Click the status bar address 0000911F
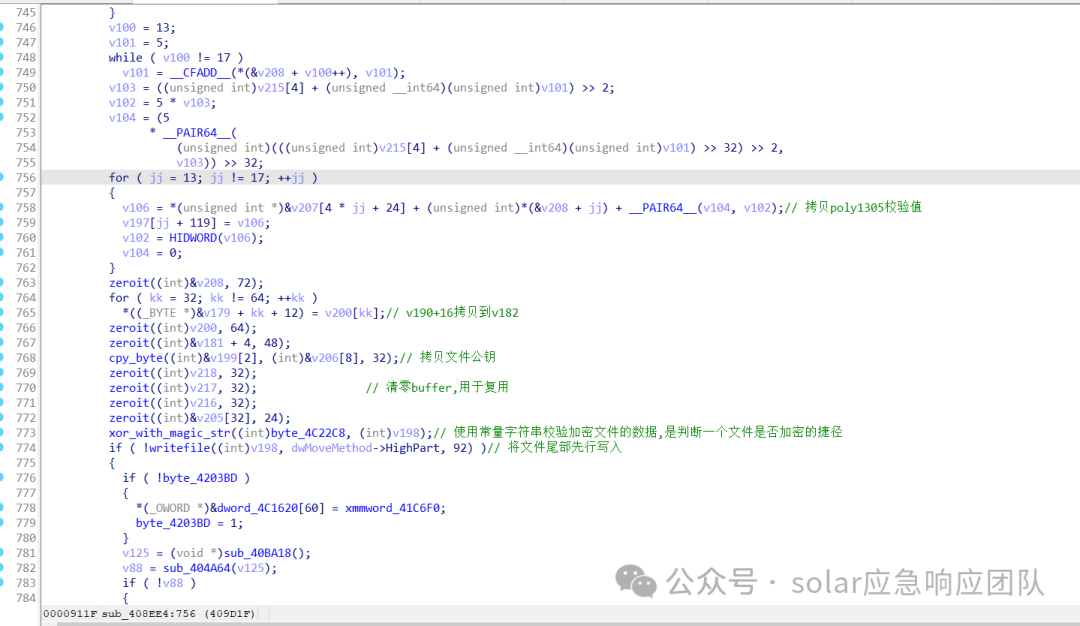This screenshot has height=626, width=1080. [70, 614]
